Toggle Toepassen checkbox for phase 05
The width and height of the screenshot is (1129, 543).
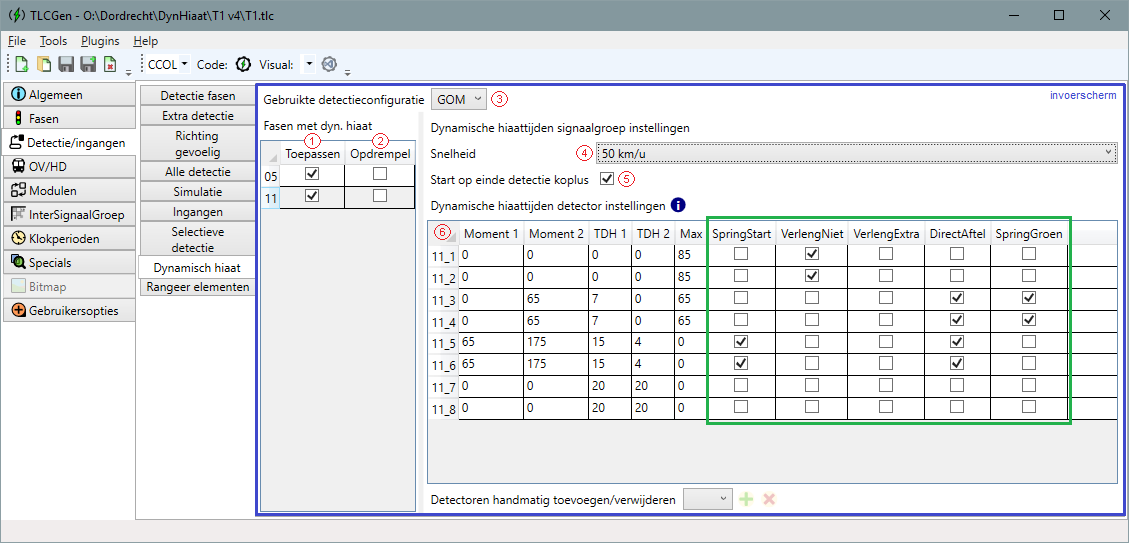(312, 174)
